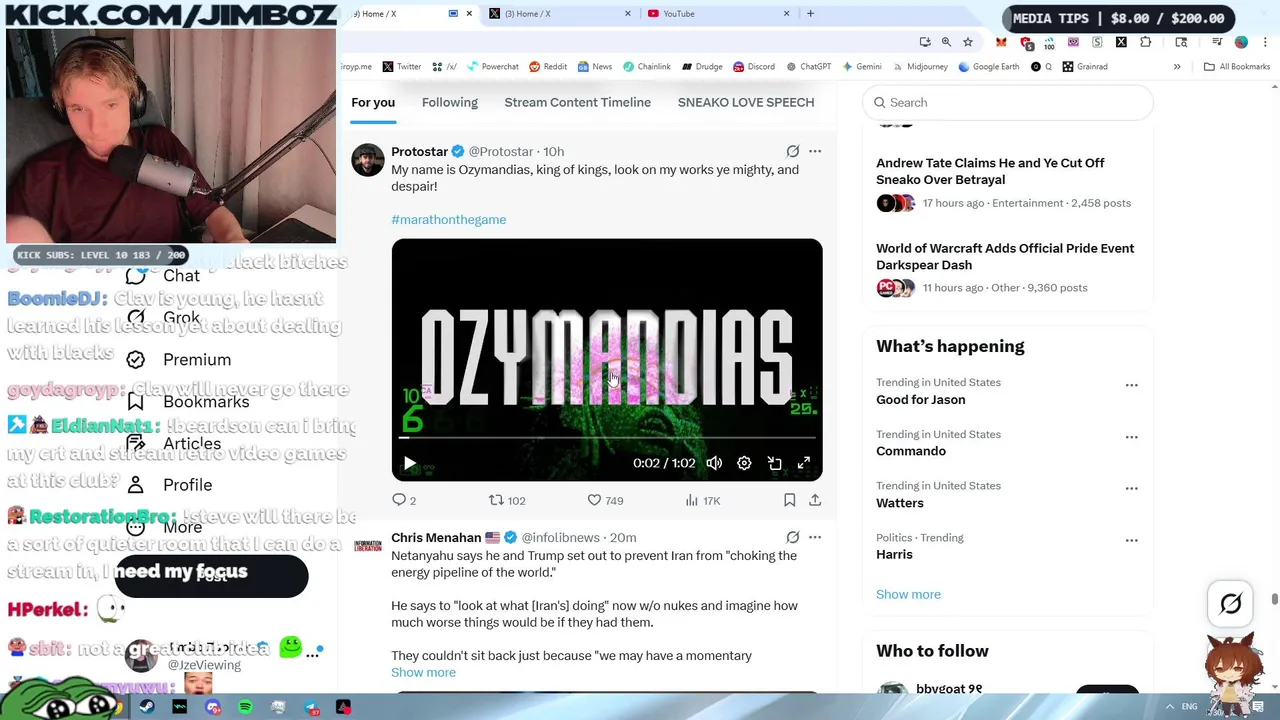
Task: Open more options on Protostar's post
Action: coord(815,151)
